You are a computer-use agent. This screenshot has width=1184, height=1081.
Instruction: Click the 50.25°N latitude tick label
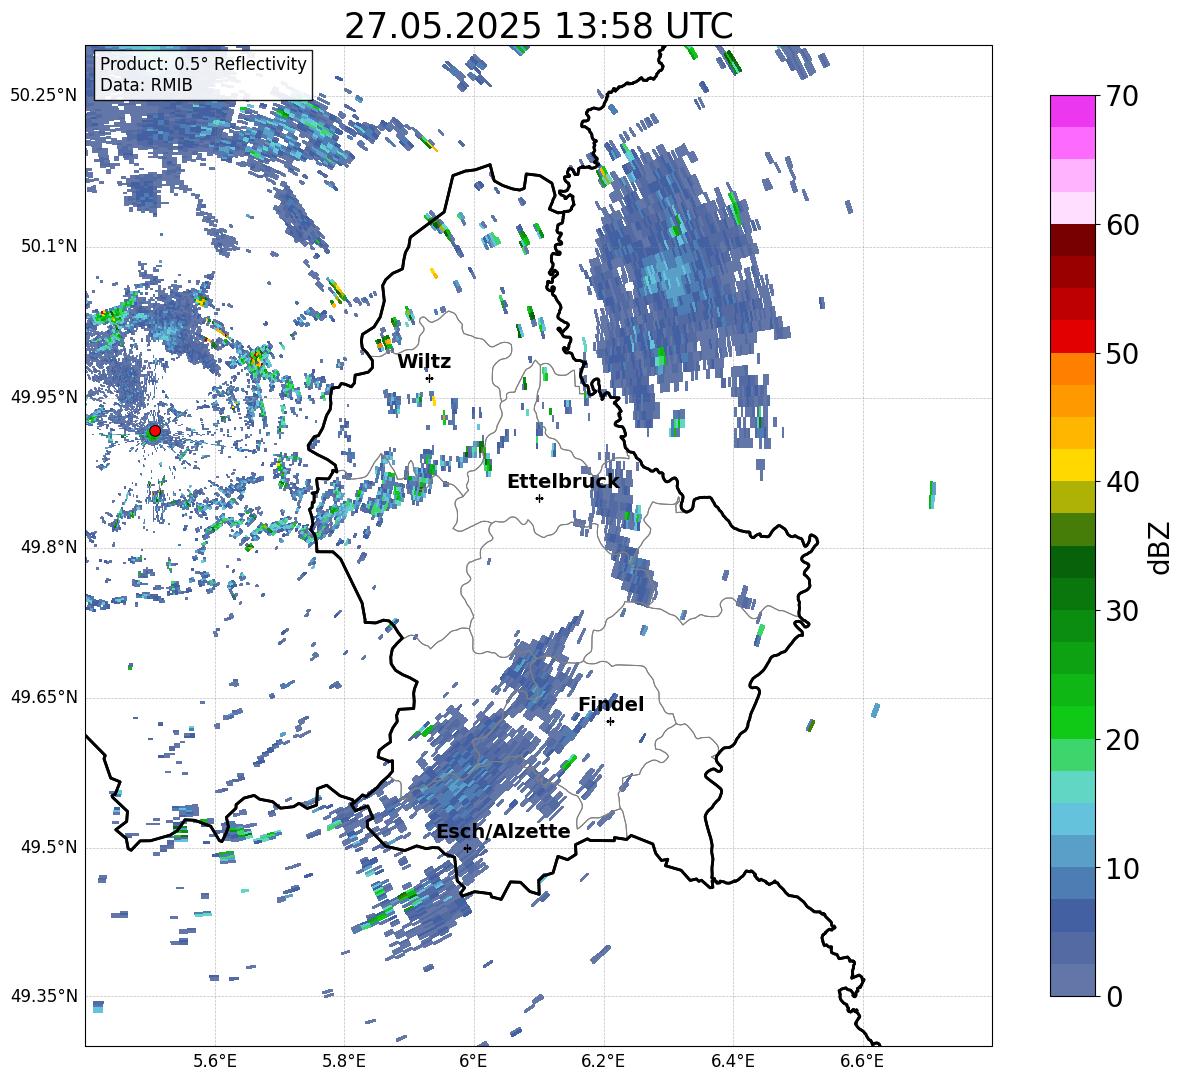44,96
